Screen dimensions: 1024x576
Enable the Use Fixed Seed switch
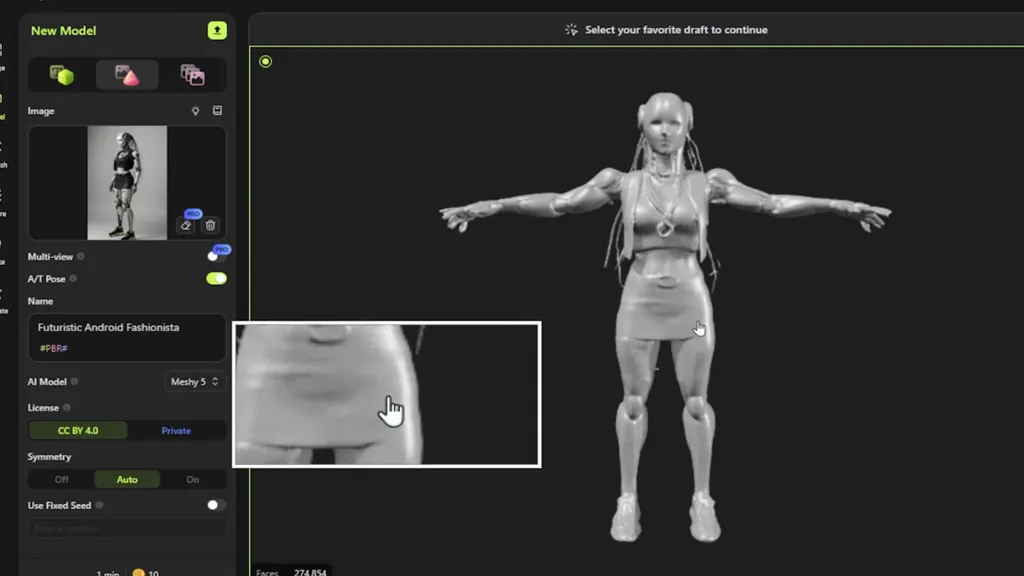216,505
